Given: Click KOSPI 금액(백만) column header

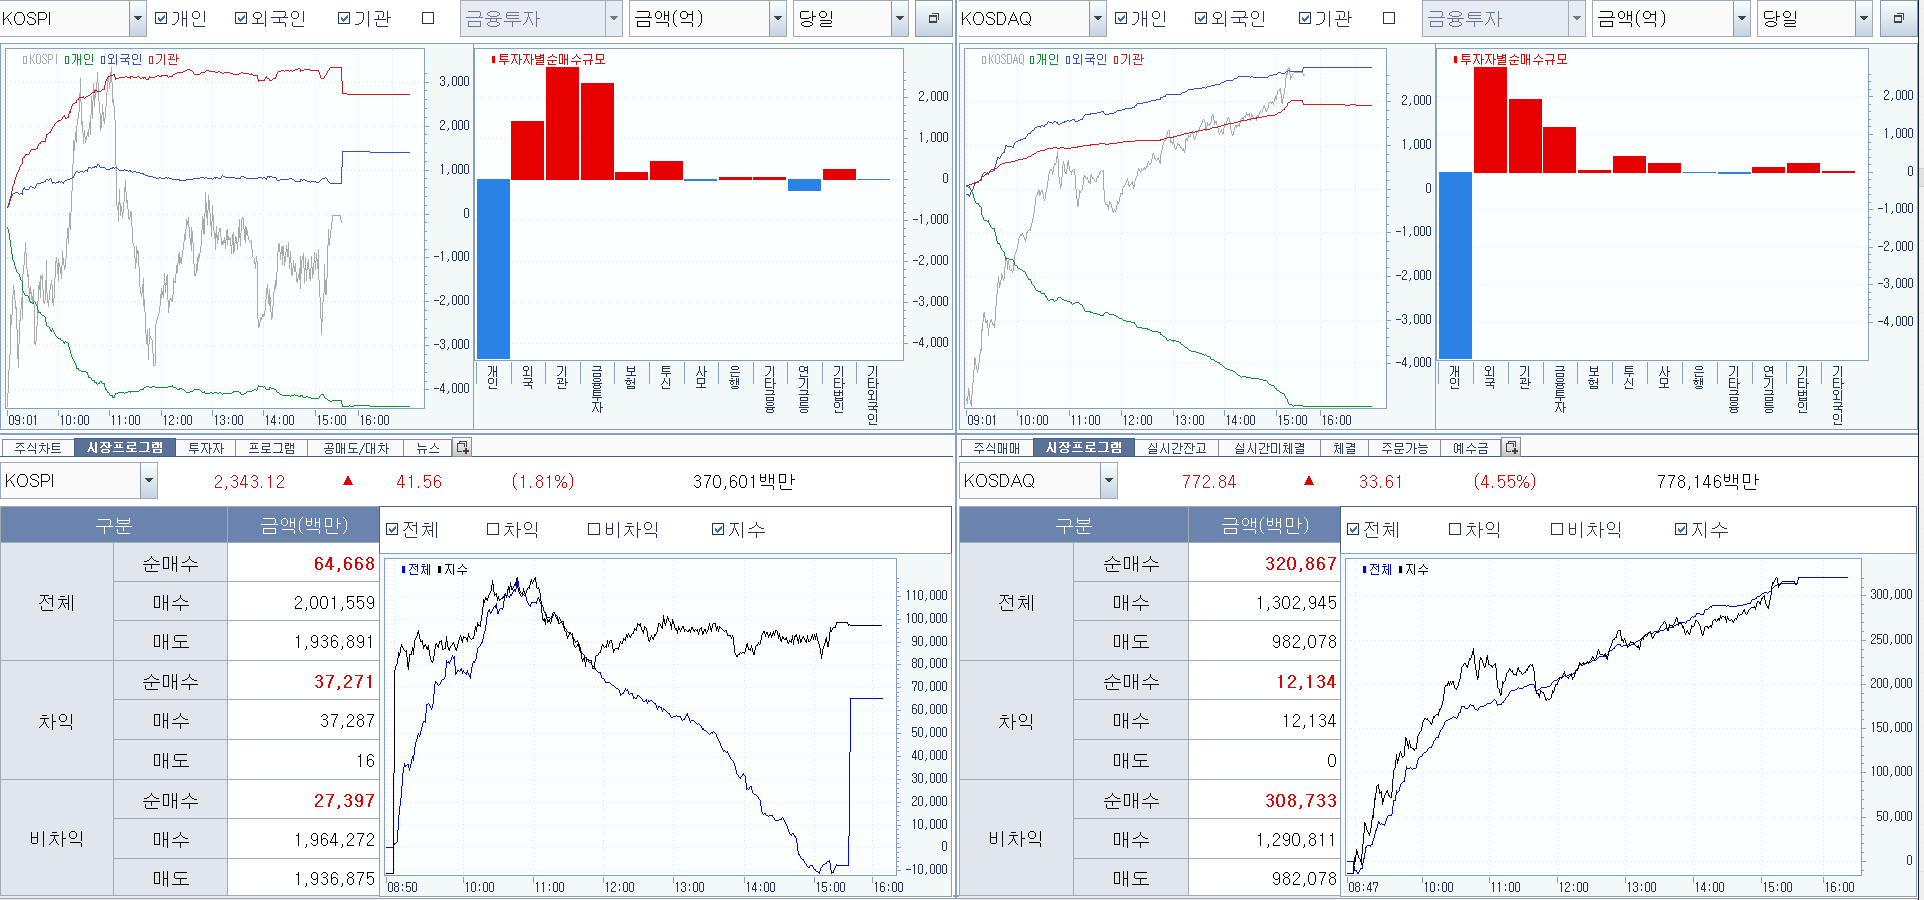Looking at the screenshot, I should pyautogui.click(x=304, y=525).
